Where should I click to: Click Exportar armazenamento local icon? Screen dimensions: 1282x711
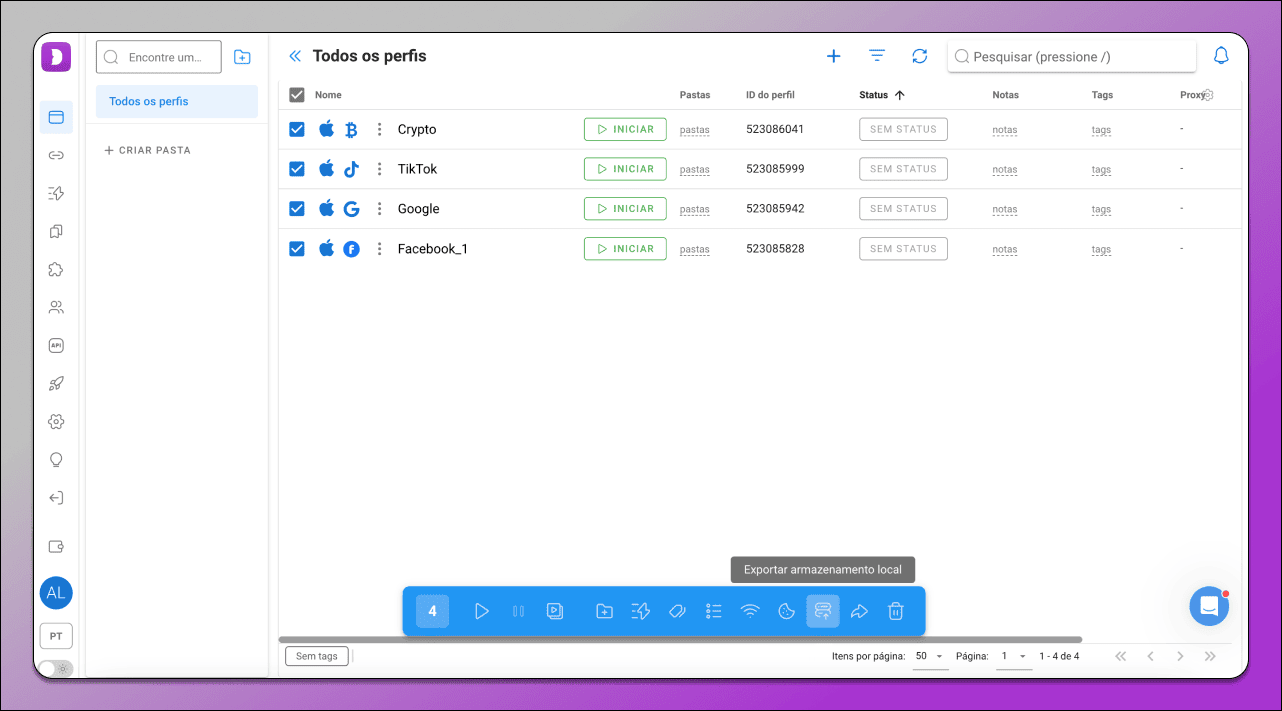pyautogui.click(x=823, y=611)
